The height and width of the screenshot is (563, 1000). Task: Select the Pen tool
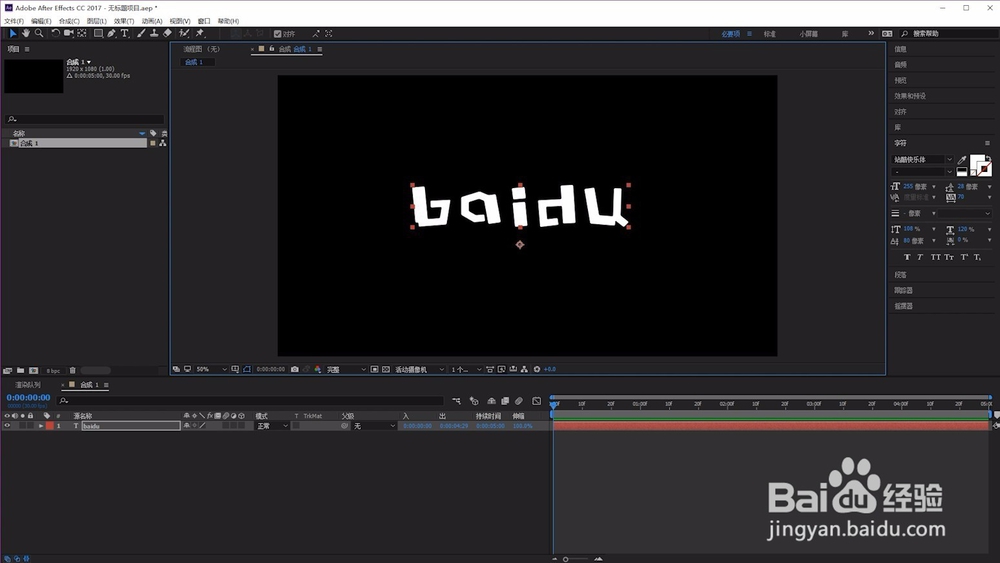point(112,33)
